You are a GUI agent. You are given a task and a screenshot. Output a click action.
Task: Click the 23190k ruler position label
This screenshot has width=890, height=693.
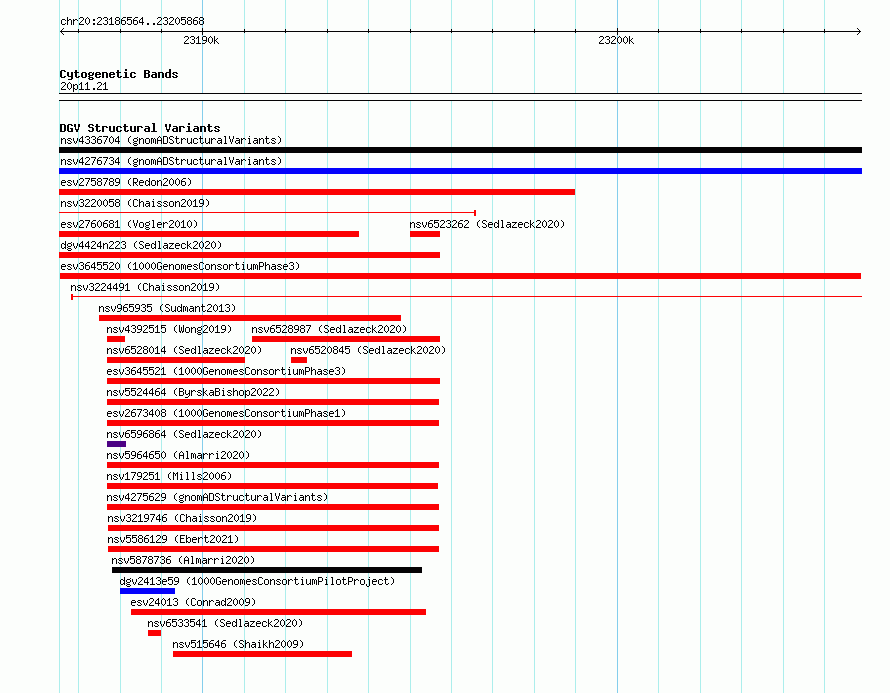(x=201, y=41)
